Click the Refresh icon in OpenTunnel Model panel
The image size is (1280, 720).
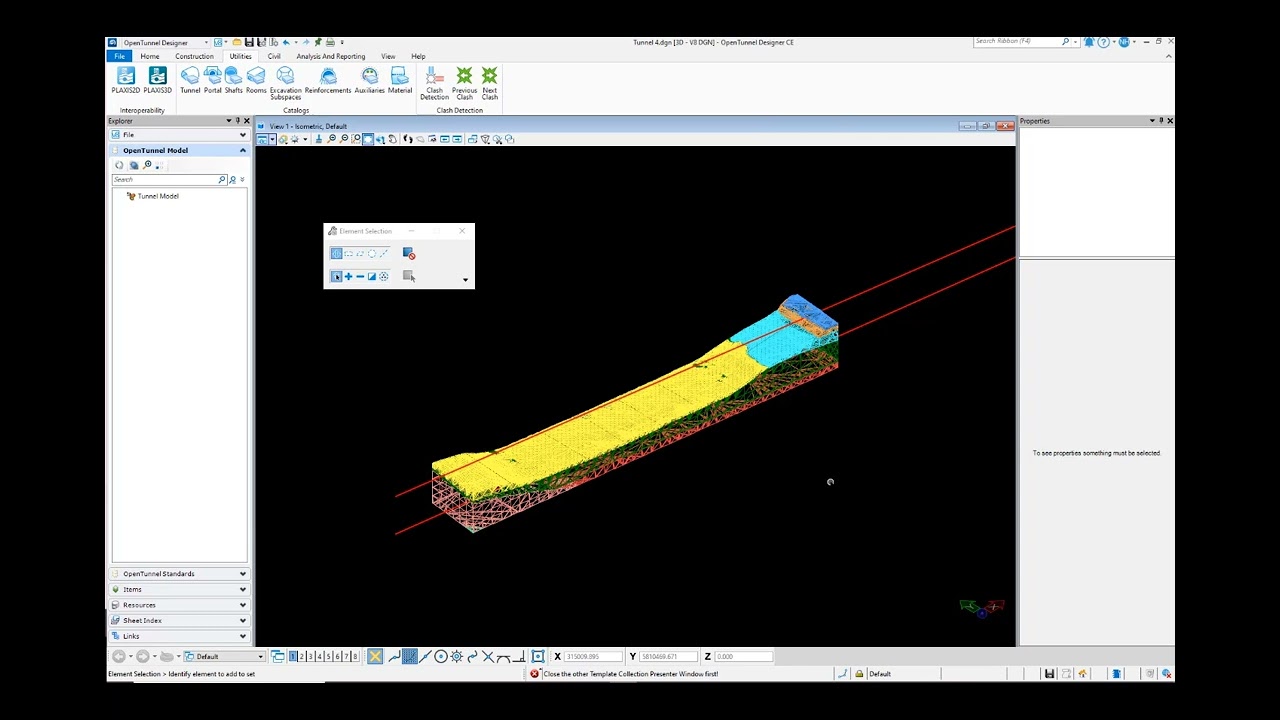120,165
